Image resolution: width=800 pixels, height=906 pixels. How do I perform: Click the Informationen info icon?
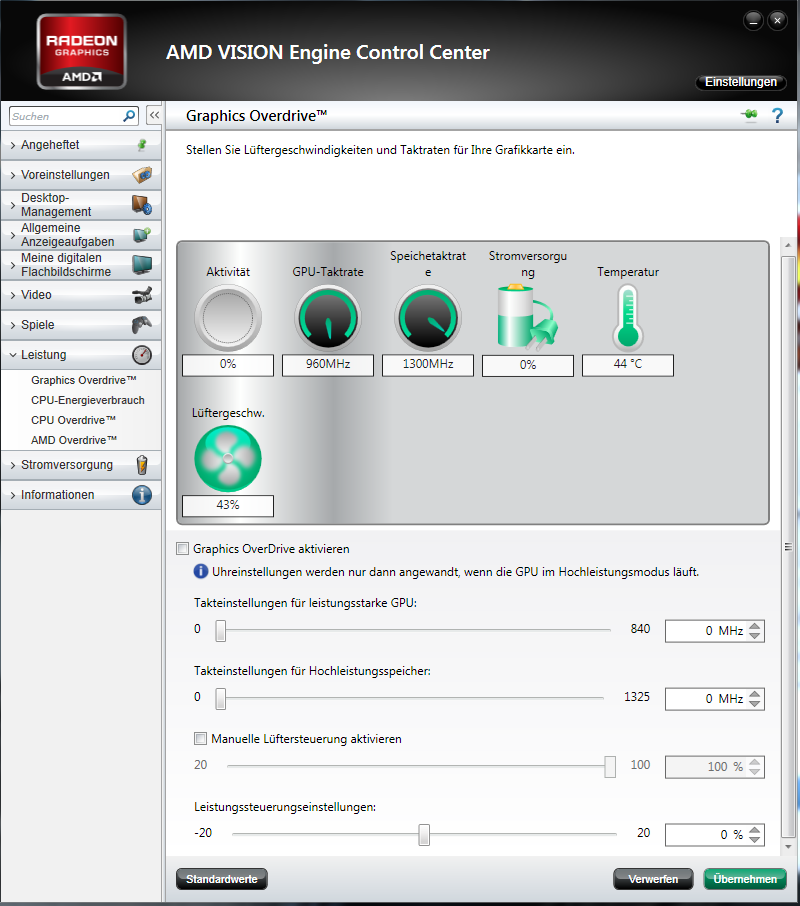tap(142, 495)
